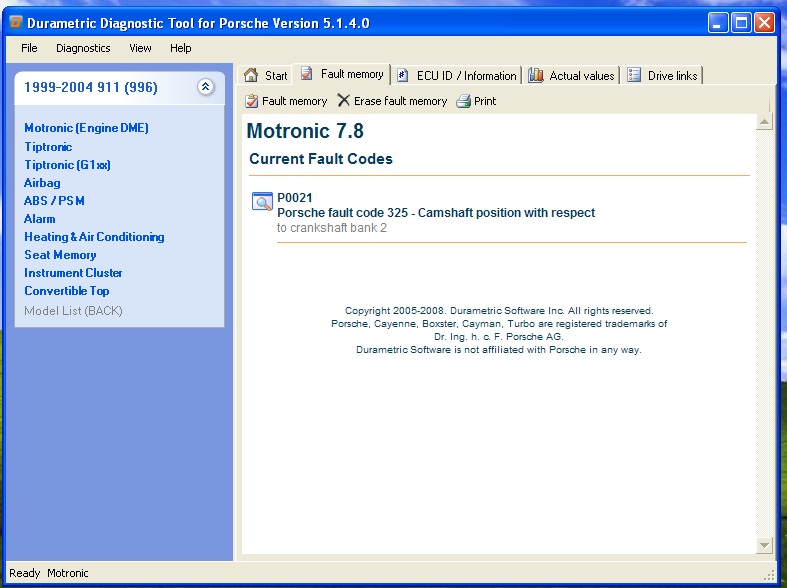Switch to the ECU ID / Information tab

[x=458, y=76]
